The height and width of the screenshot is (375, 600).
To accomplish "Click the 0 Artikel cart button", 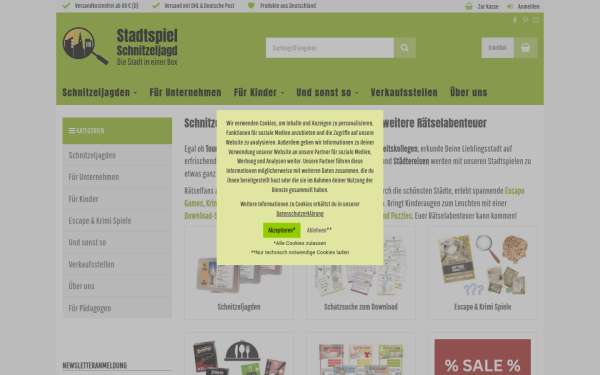I will coord(497,48).
